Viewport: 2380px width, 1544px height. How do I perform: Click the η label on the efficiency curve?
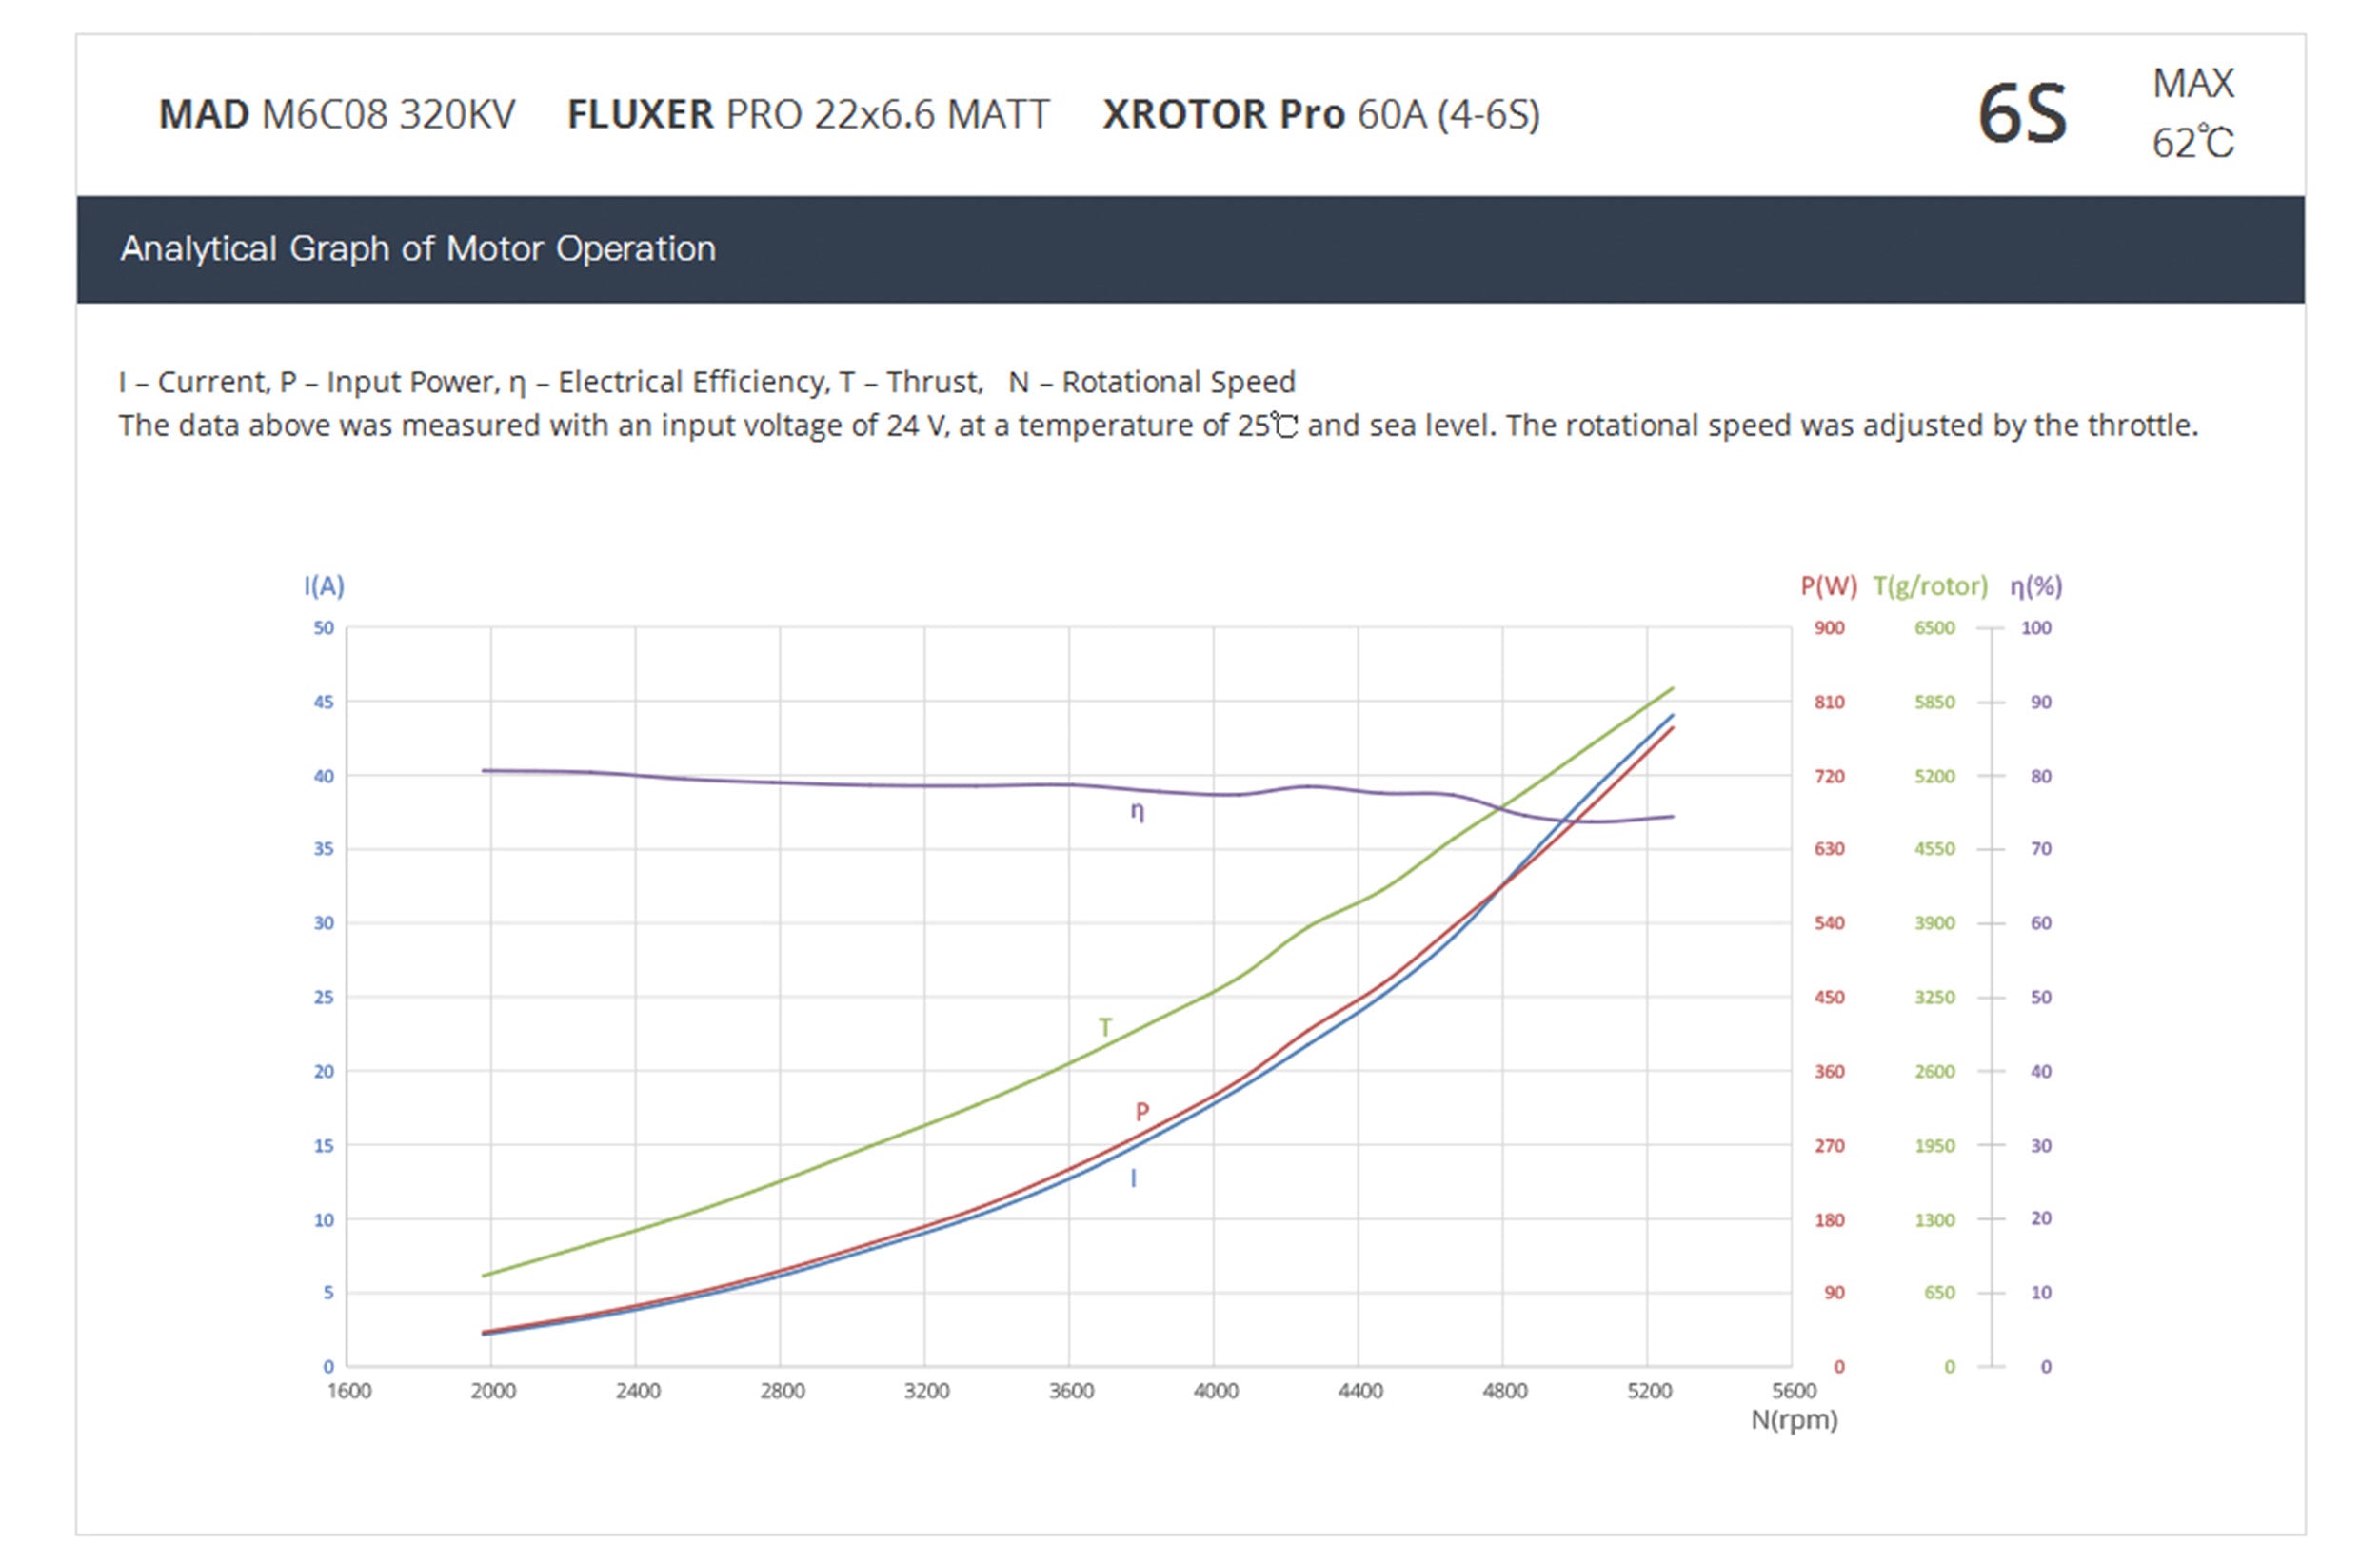coord(1137,811)
